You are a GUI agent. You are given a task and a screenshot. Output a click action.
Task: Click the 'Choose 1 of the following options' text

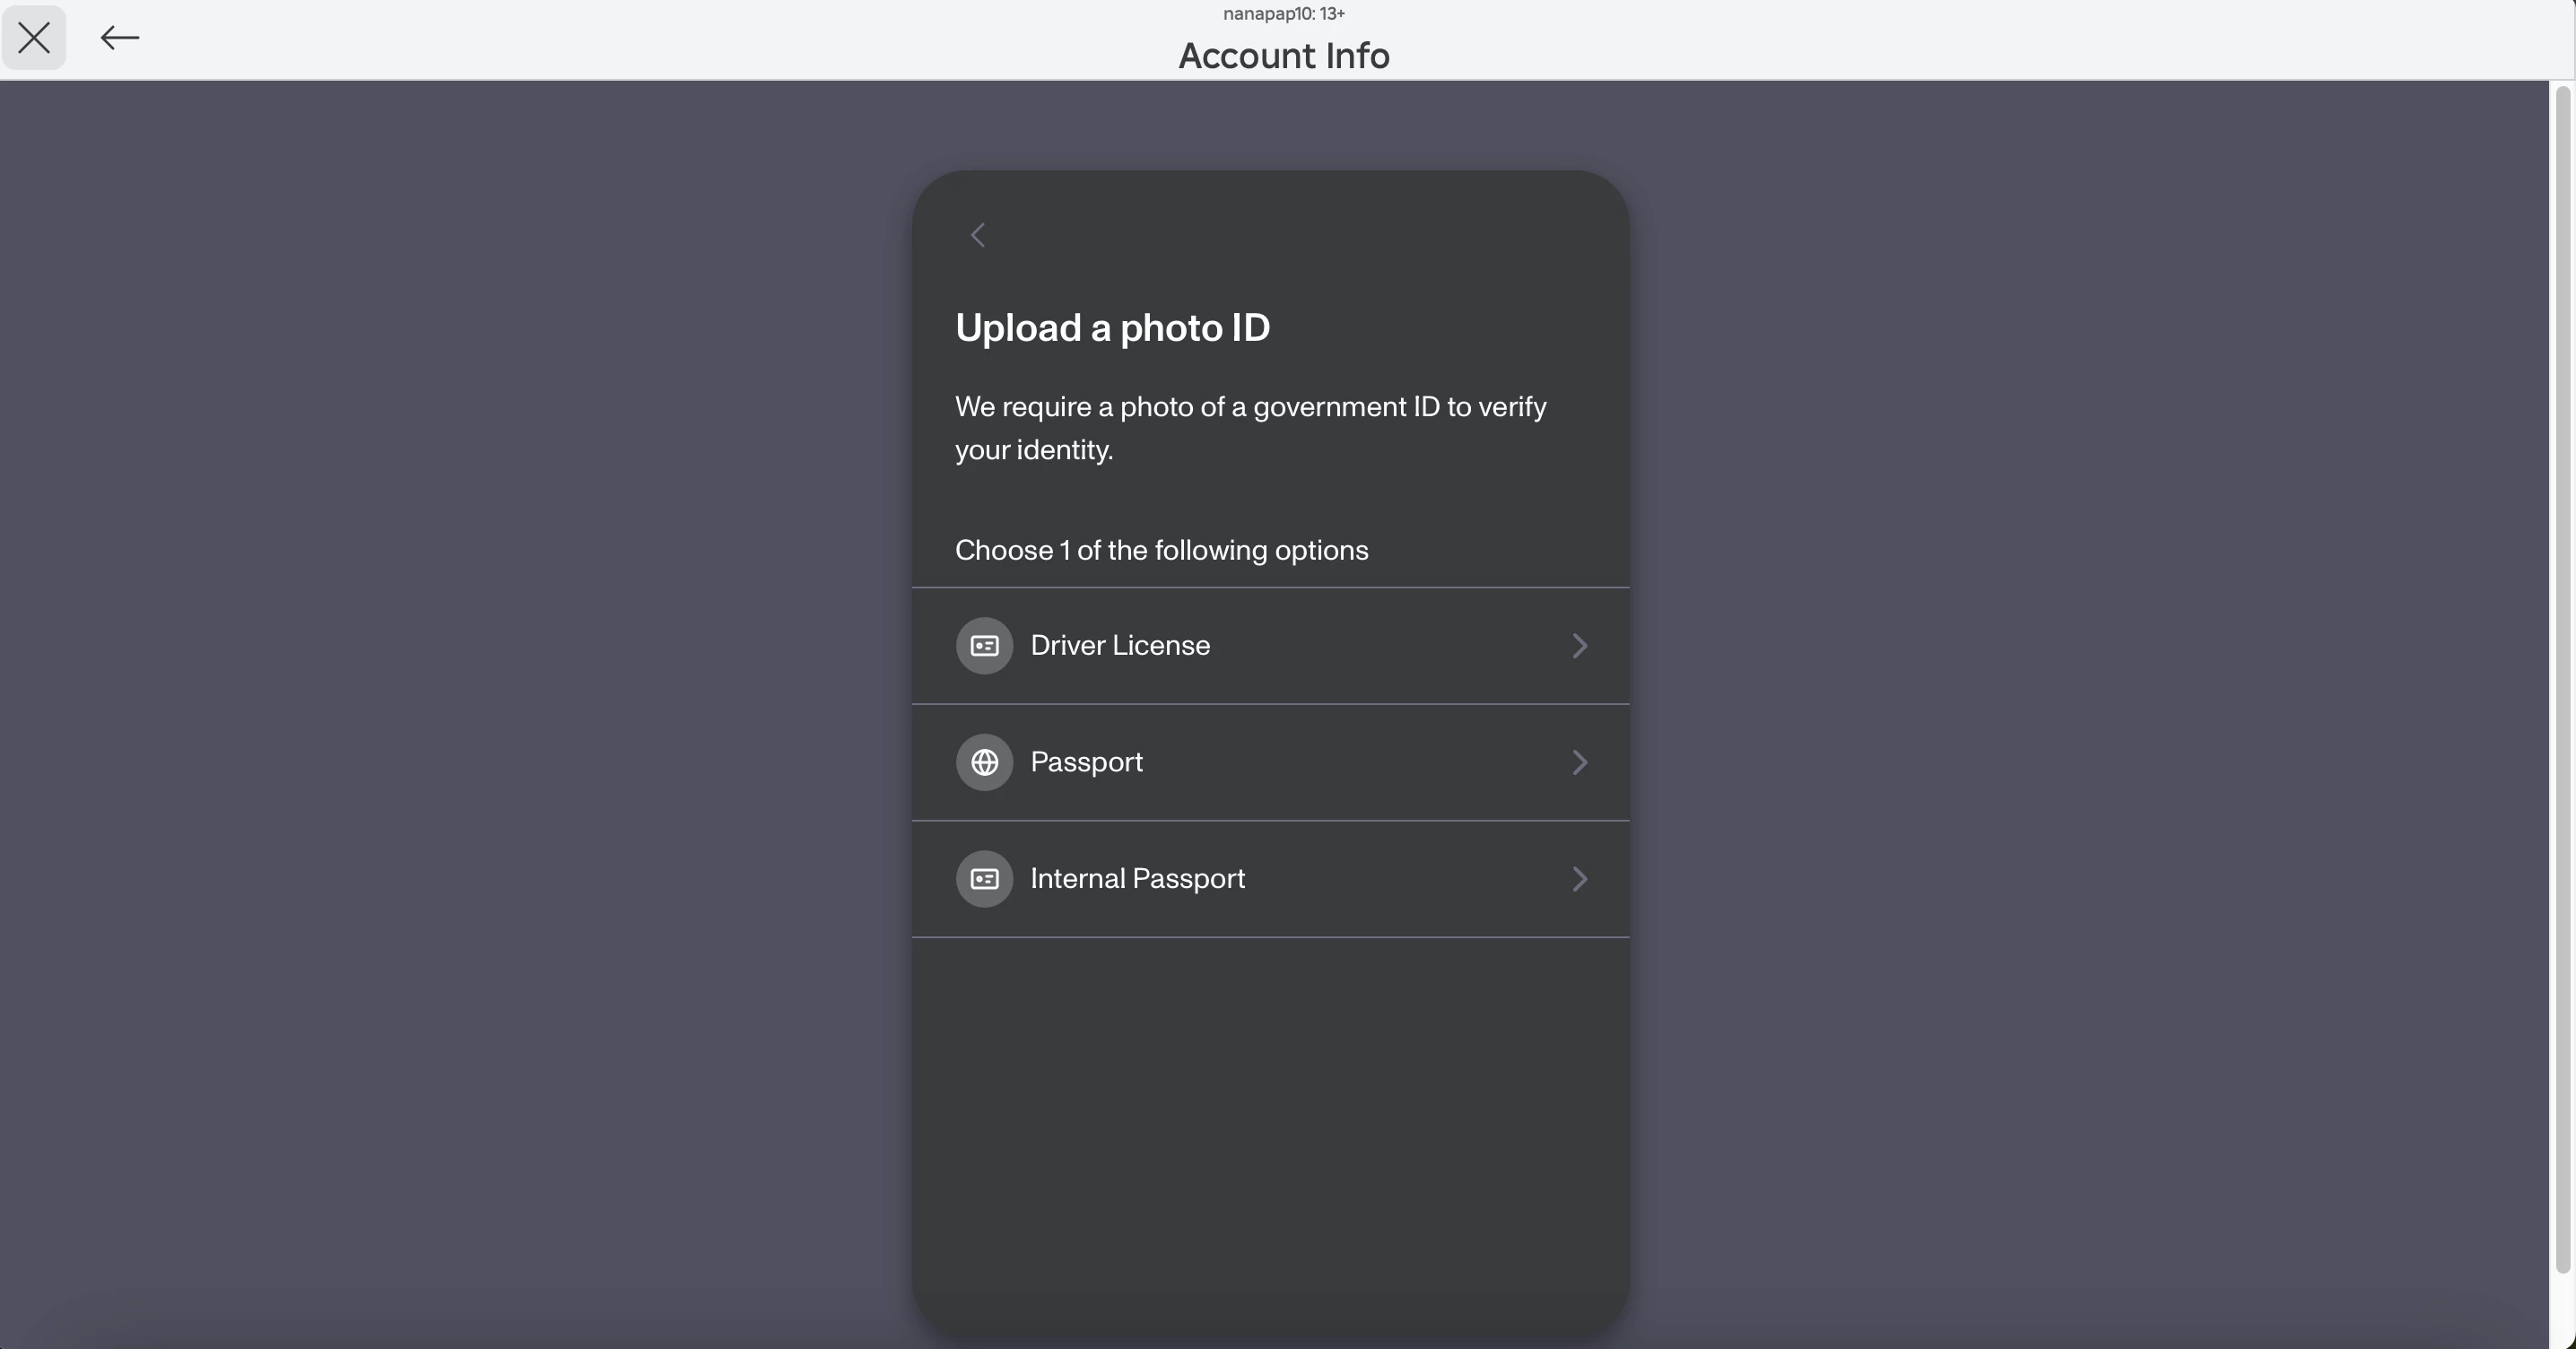(1161, 550)
